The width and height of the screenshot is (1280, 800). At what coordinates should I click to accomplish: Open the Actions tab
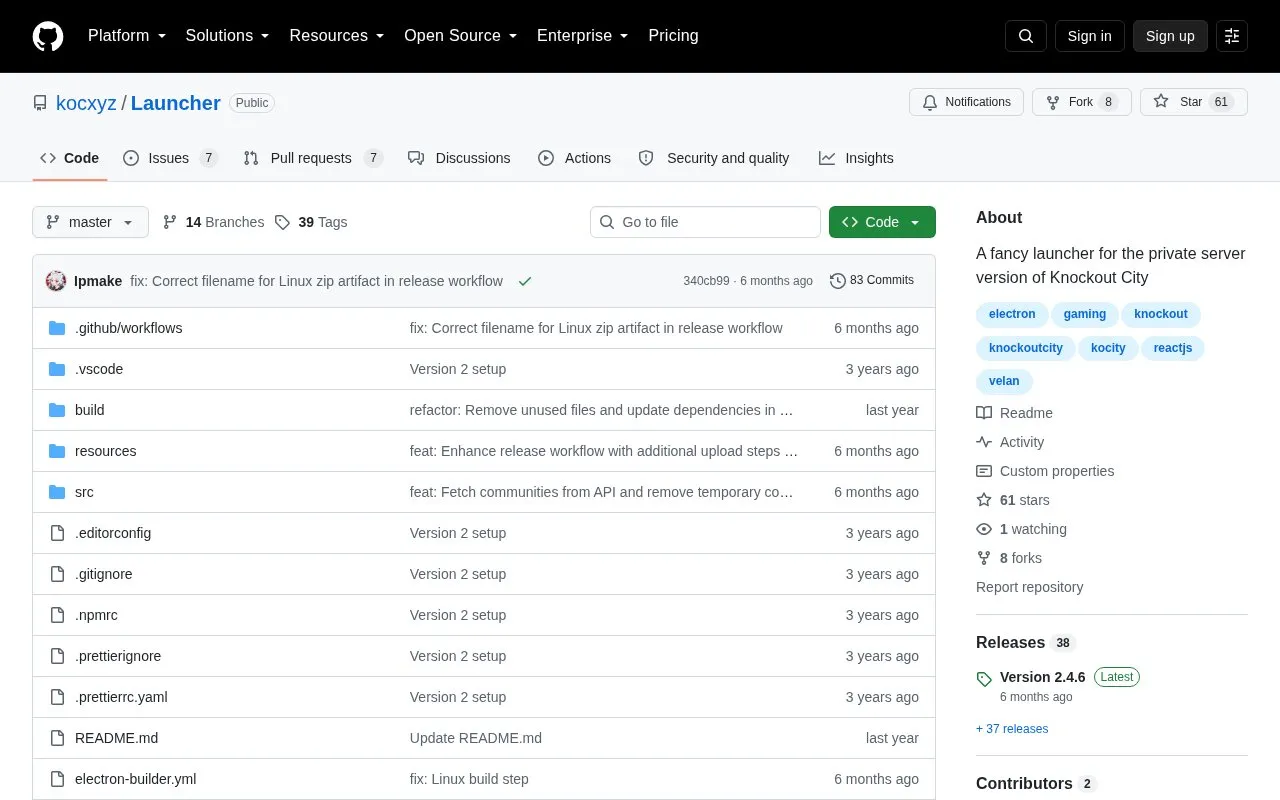point(574,158)
